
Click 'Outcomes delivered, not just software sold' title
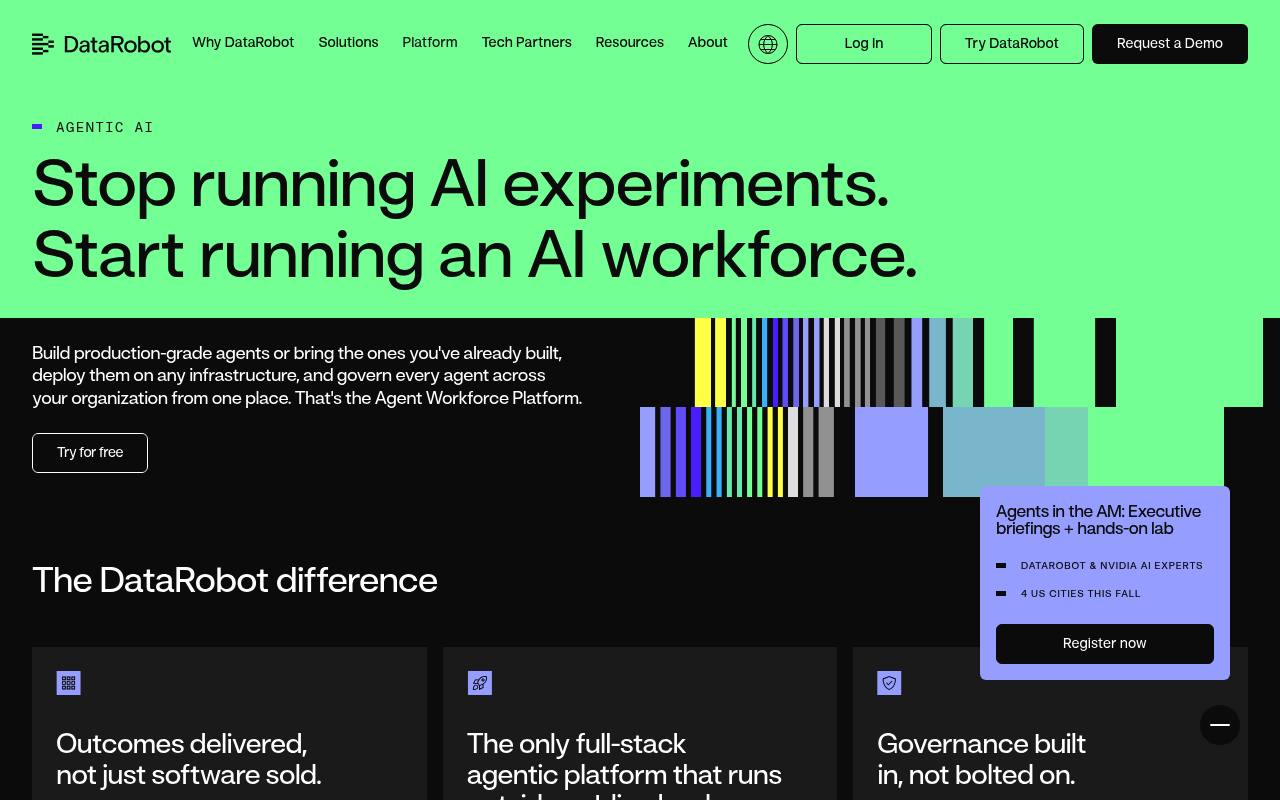coord(189,759)
